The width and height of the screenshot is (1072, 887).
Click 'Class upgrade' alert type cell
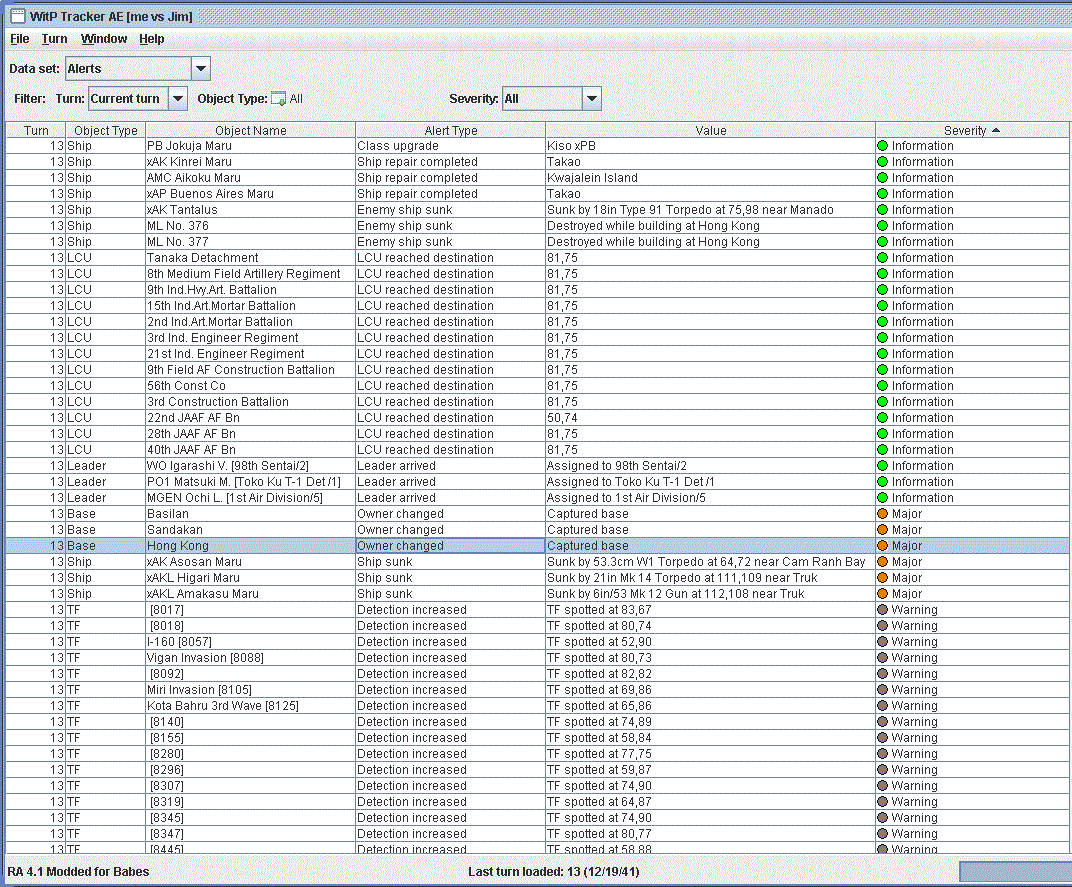451,146
